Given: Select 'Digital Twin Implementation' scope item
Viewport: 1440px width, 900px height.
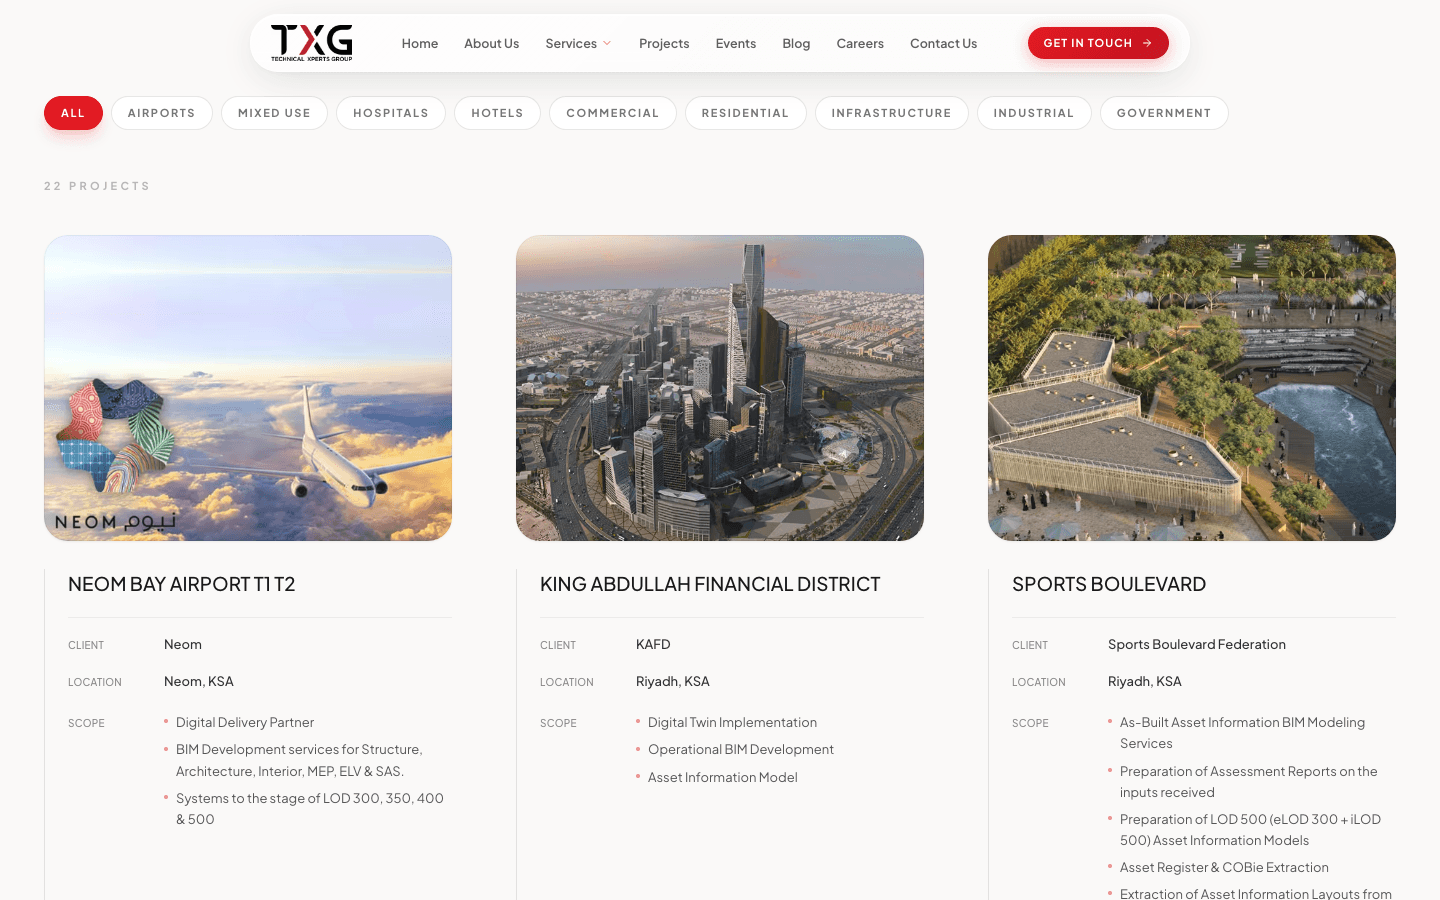Looking at the screenshot, I should coord(732,722).
